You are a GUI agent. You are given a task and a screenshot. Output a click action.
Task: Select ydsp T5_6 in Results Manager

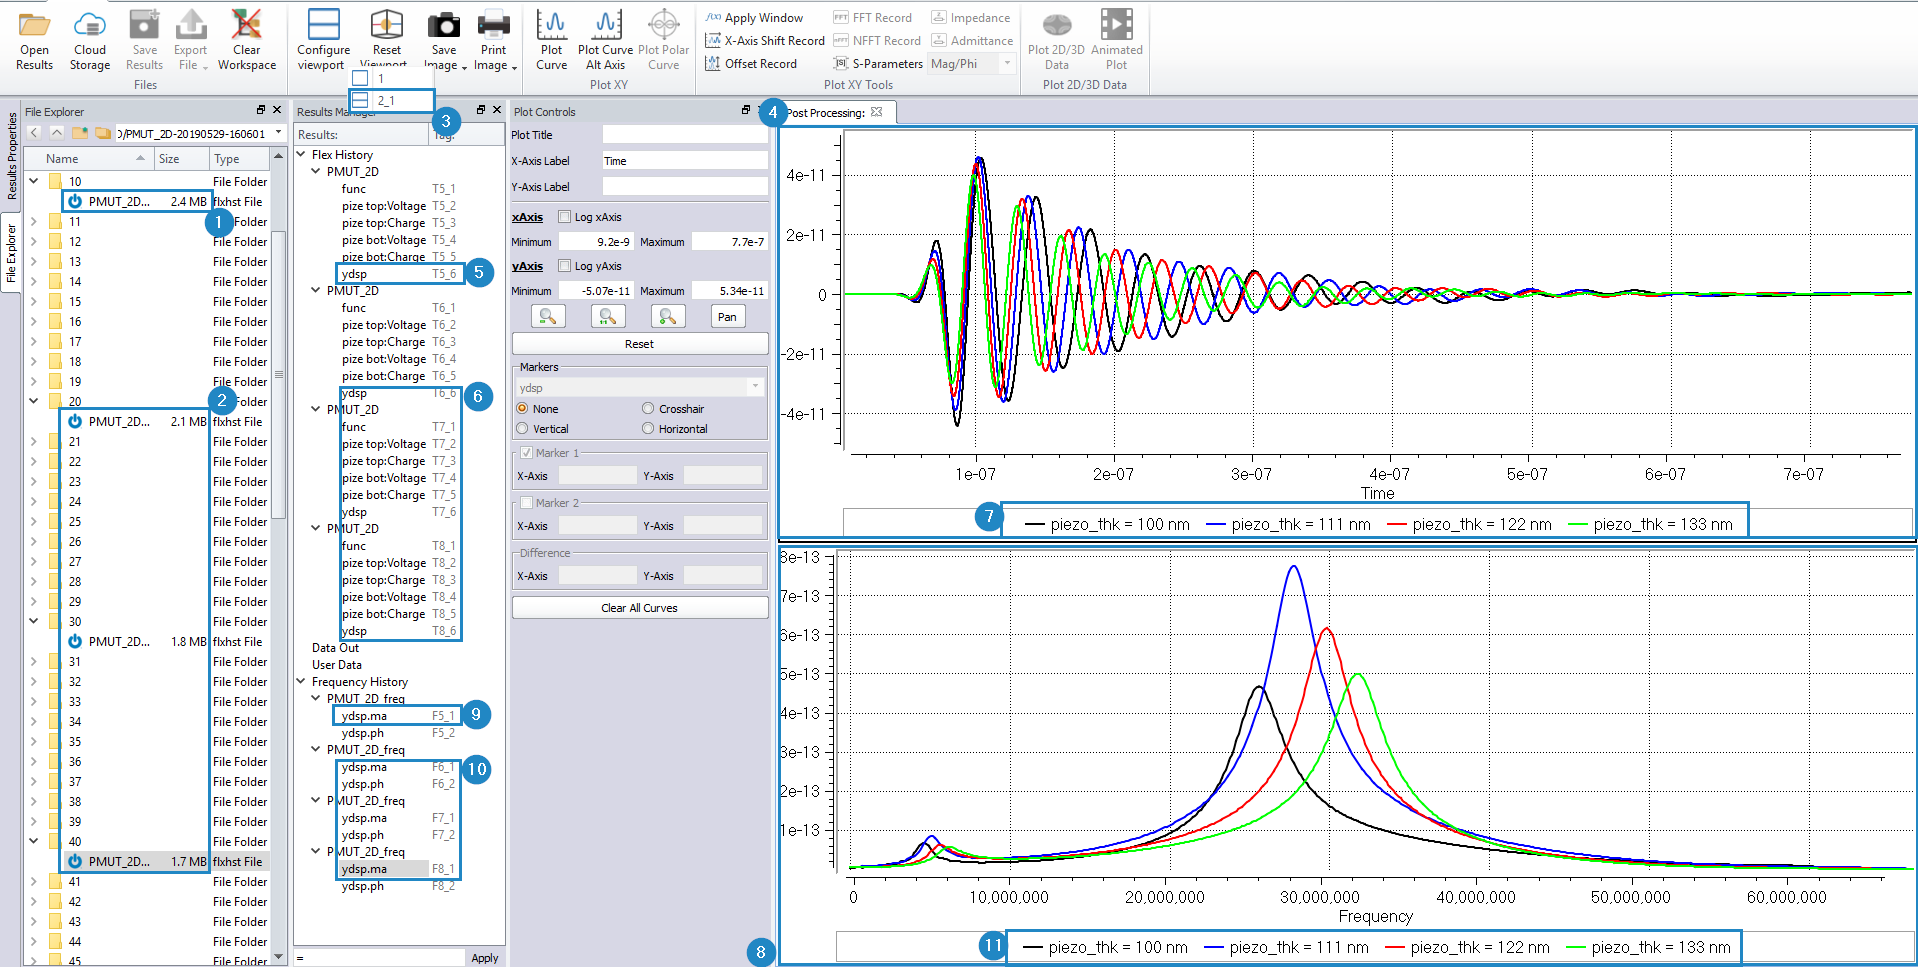pos(400,274)
